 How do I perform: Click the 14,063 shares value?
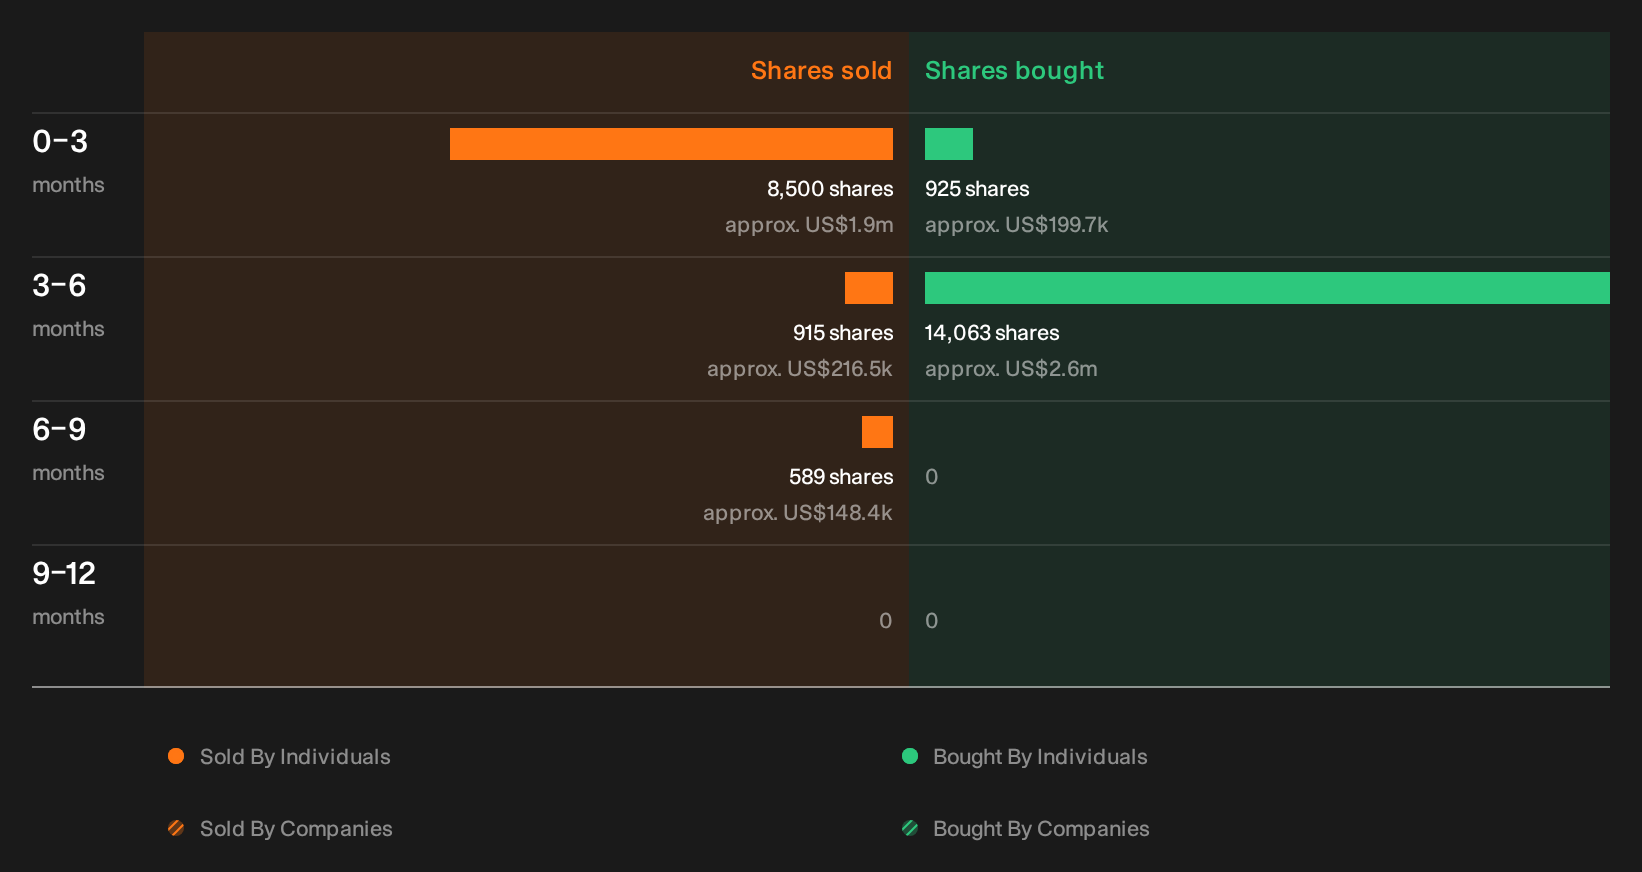(992, 333)
